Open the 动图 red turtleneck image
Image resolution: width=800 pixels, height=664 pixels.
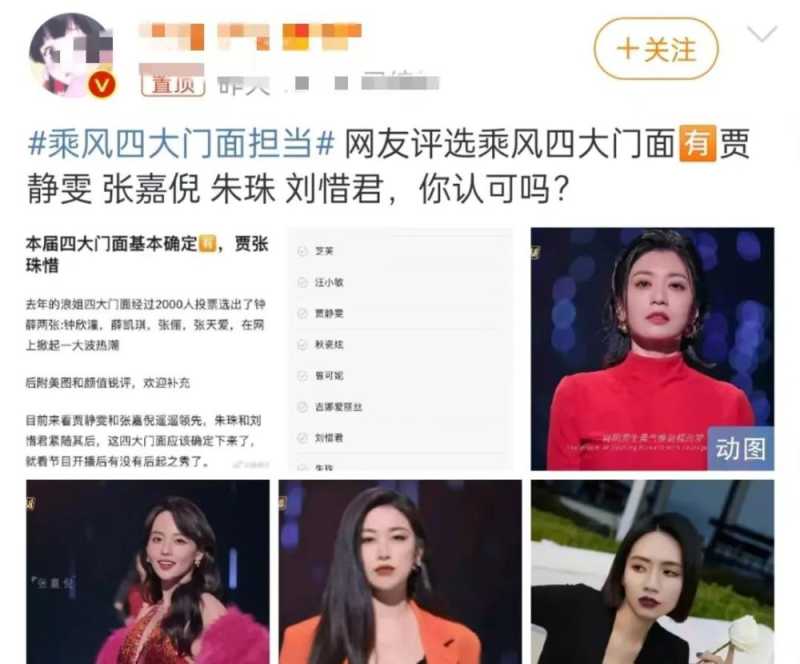[652, 349]
